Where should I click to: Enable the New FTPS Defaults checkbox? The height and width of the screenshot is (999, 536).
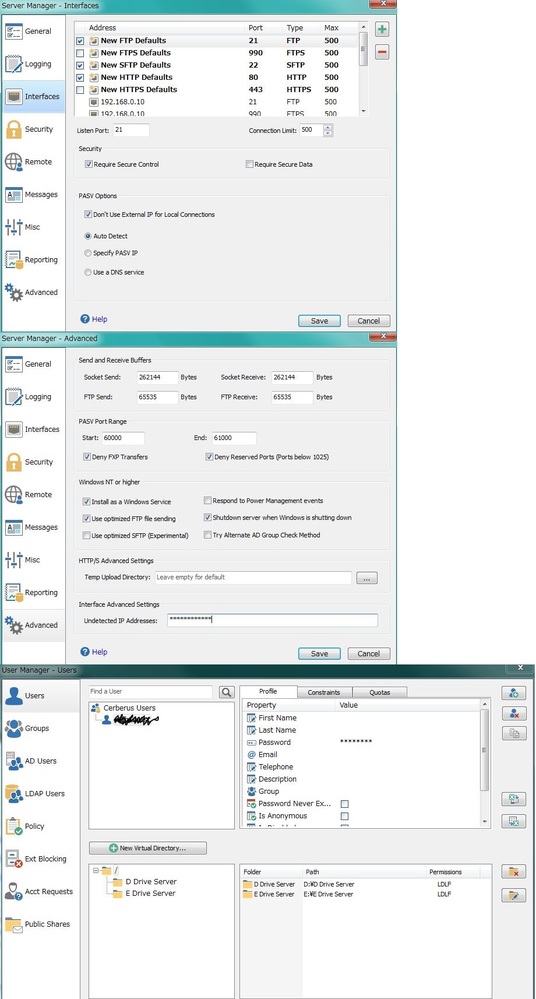pyautogui.click(x=80, y=53)
